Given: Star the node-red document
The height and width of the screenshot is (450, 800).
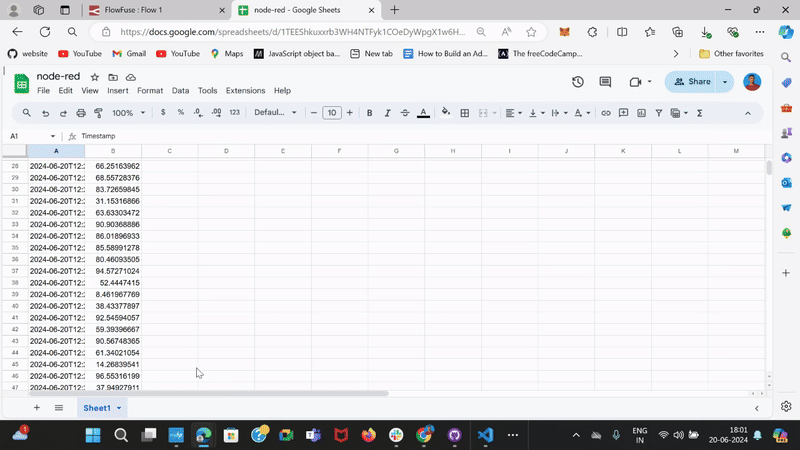Looking at the screenshot, I should [95, 77].
